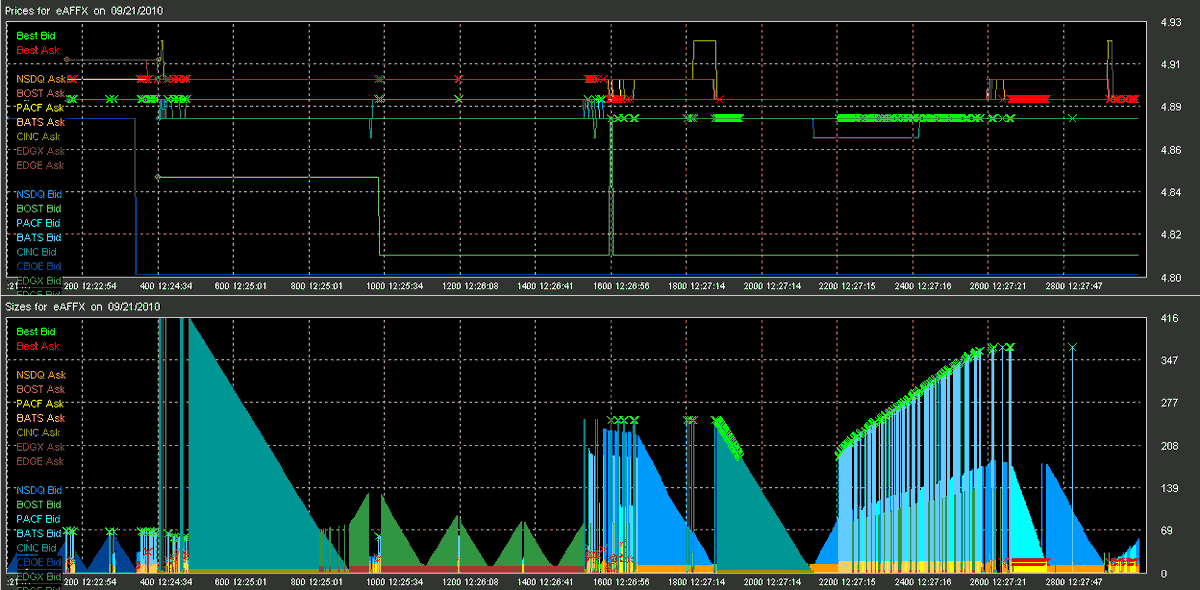Click CBOE Bid legend label in Prices chart
This screenshot has width=1200, height=590.
click(38, 267)
